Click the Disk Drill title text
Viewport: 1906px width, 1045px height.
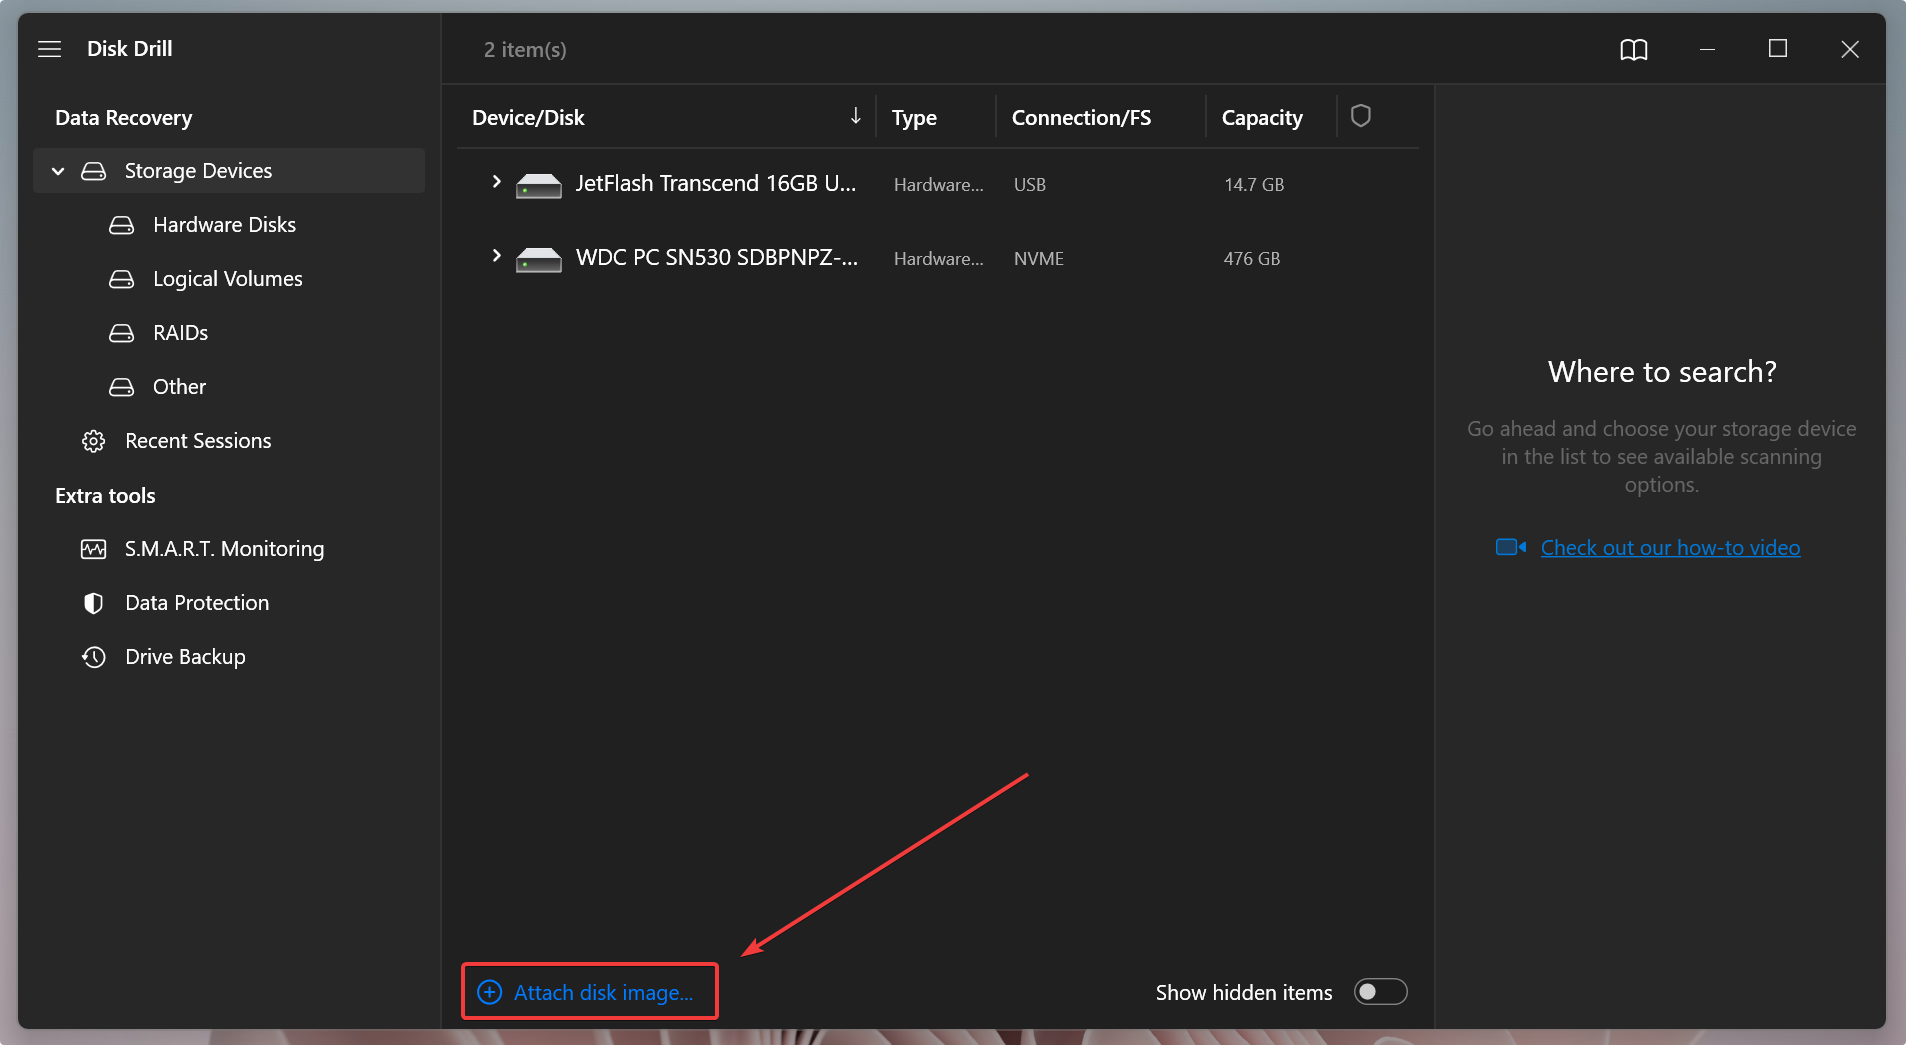click(x=129, y=49)
